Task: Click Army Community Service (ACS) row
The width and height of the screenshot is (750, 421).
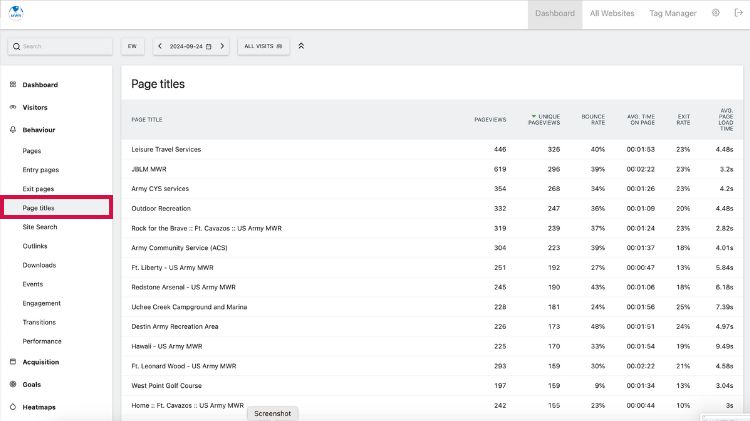Action: [x=432, y=248]
